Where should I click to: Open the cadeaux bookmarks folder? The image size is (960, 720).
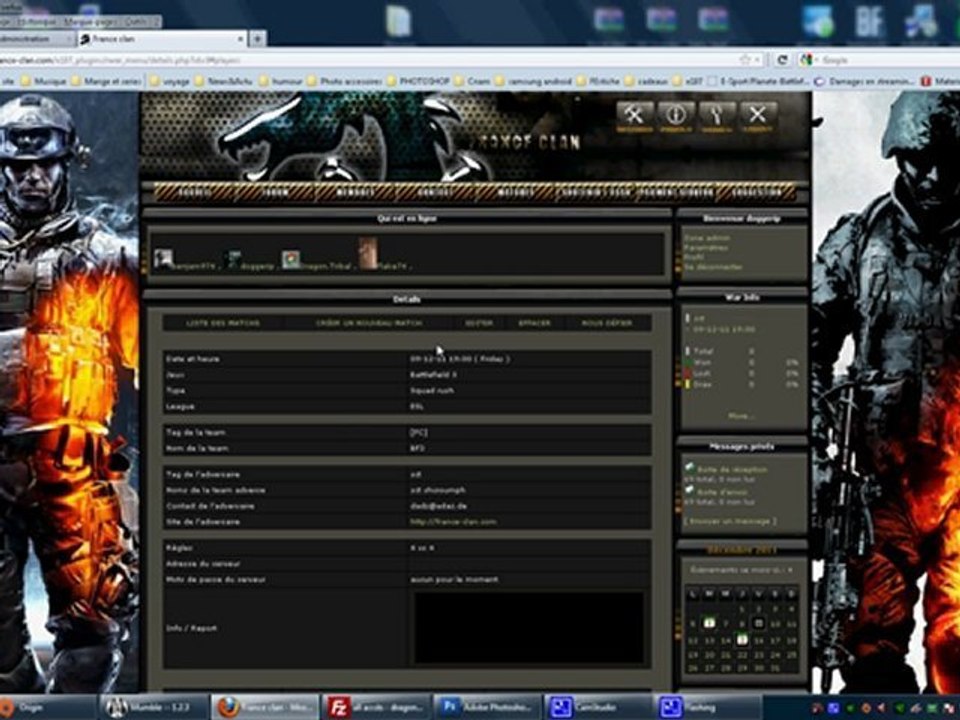point(646,81)
